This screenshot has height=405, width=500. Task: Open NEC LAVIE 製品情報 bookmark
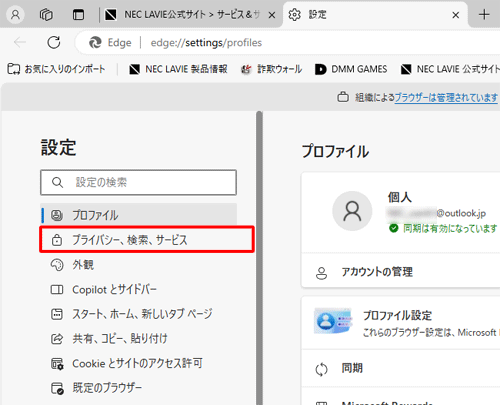pyautogui.click(x=178, y=69)
